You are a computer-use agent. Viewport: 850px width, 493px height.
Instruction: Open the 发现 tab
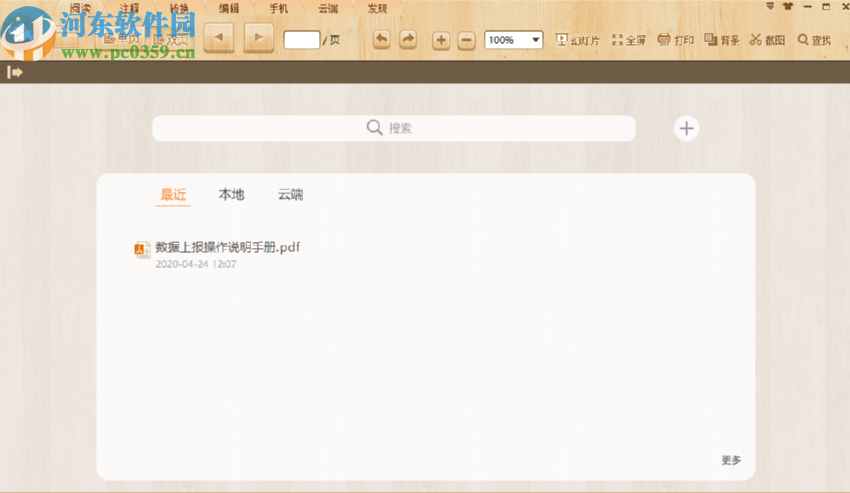pyautogui.click(x=377, y=9)
